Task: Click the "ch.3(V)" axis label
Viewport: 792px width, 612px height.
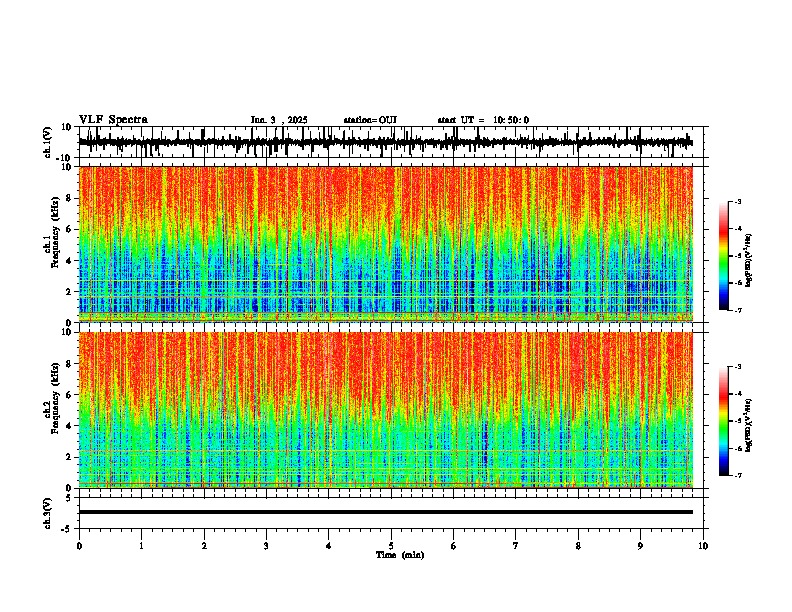Action: 48,513
